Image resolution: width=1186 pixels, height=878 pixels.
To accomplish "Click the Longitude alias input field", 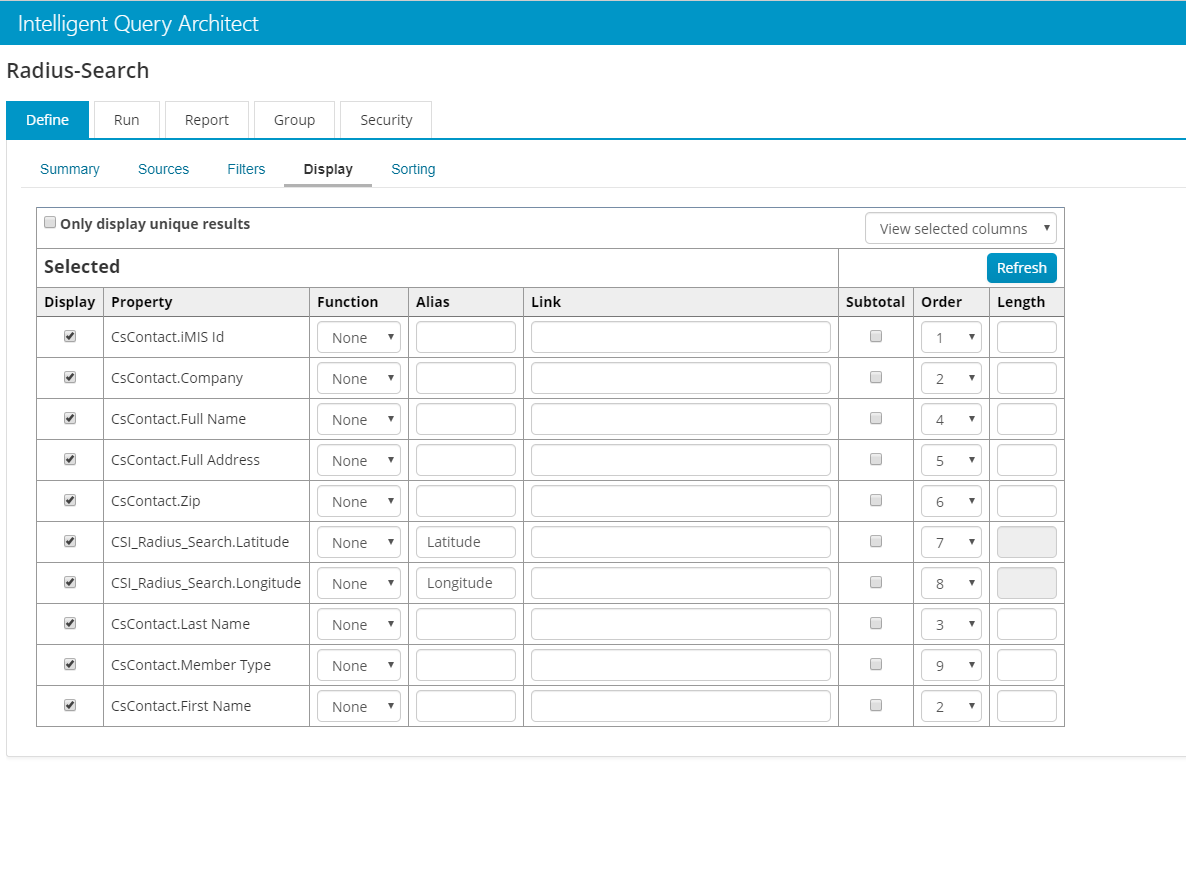I will click(x=465, y=583).
